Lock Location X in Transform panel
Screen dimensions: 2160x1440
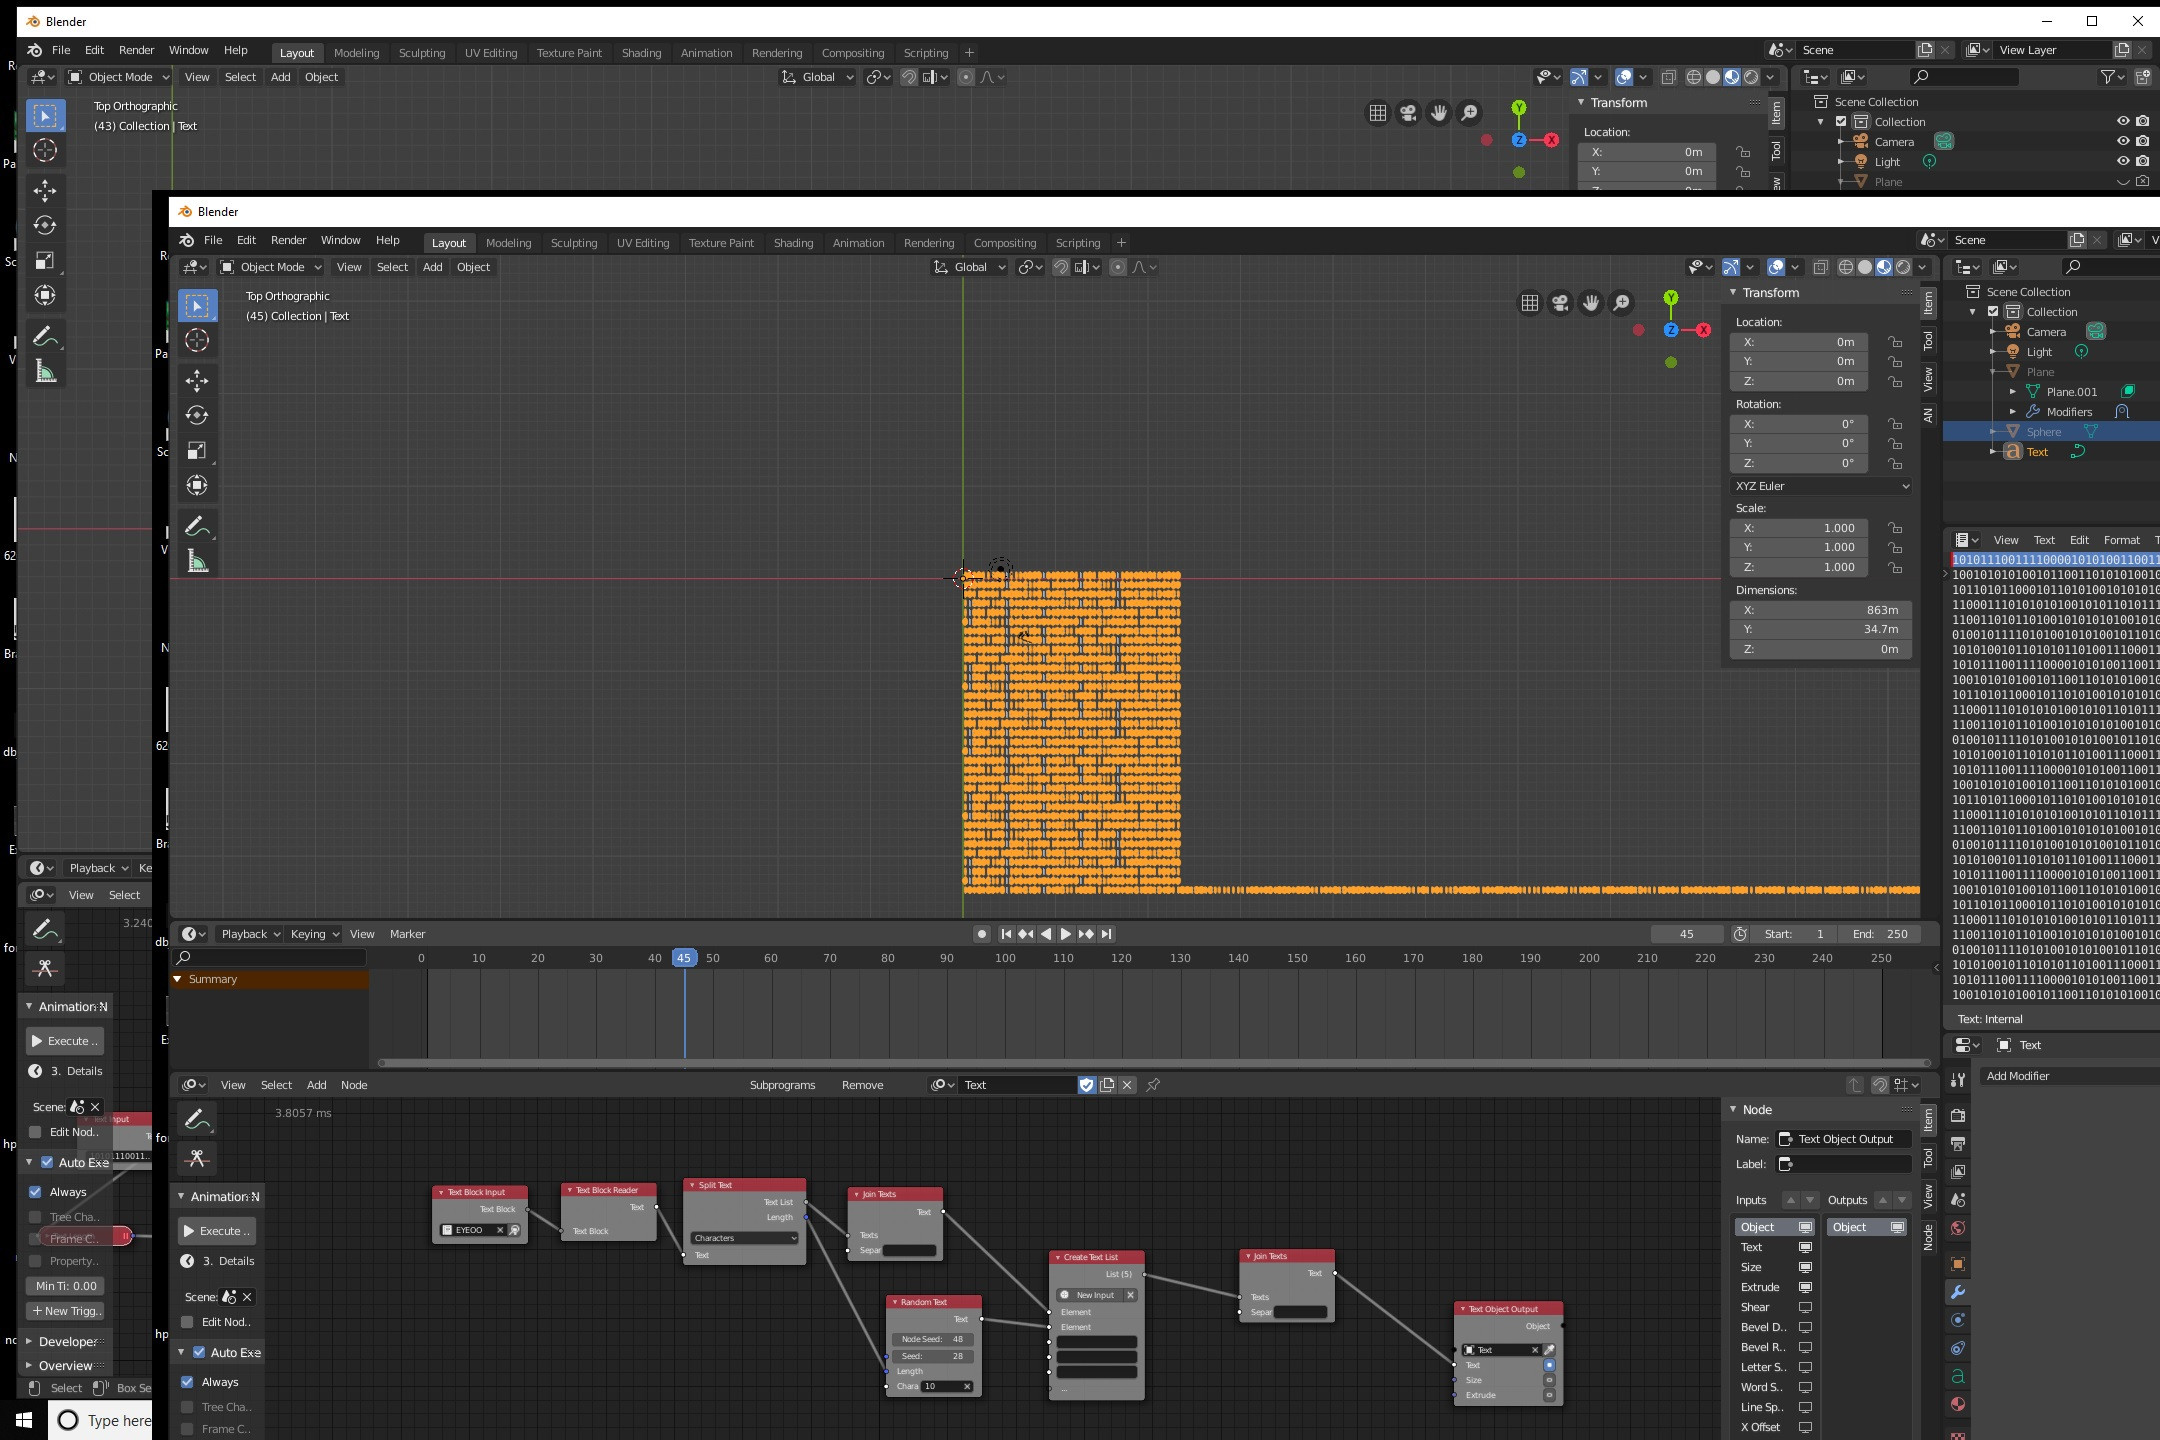click(x=1895, y=342)
